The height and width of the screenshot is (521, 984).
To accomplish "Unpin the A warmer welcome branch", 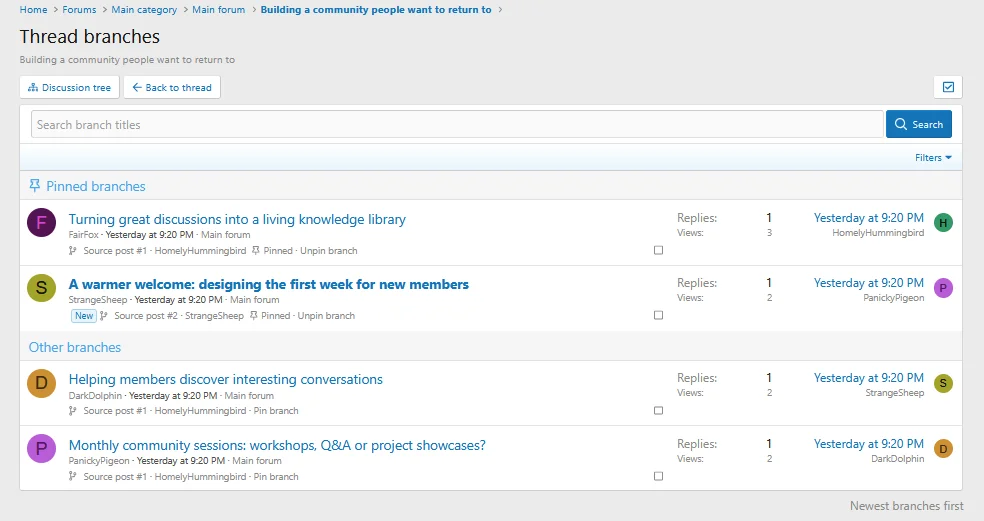I will [x=326, y=316].
